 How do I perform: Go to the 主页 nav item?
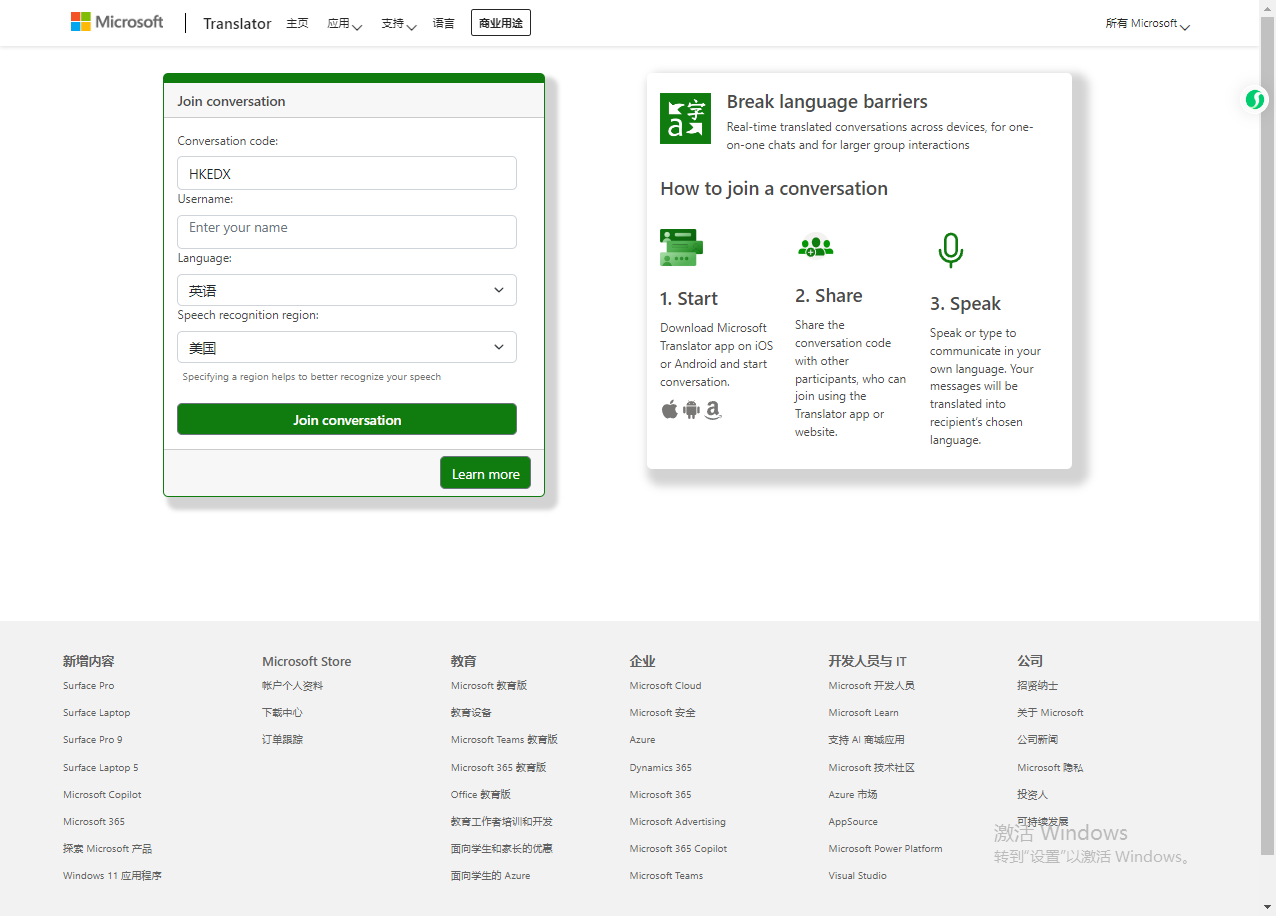(x=297, y=23)
